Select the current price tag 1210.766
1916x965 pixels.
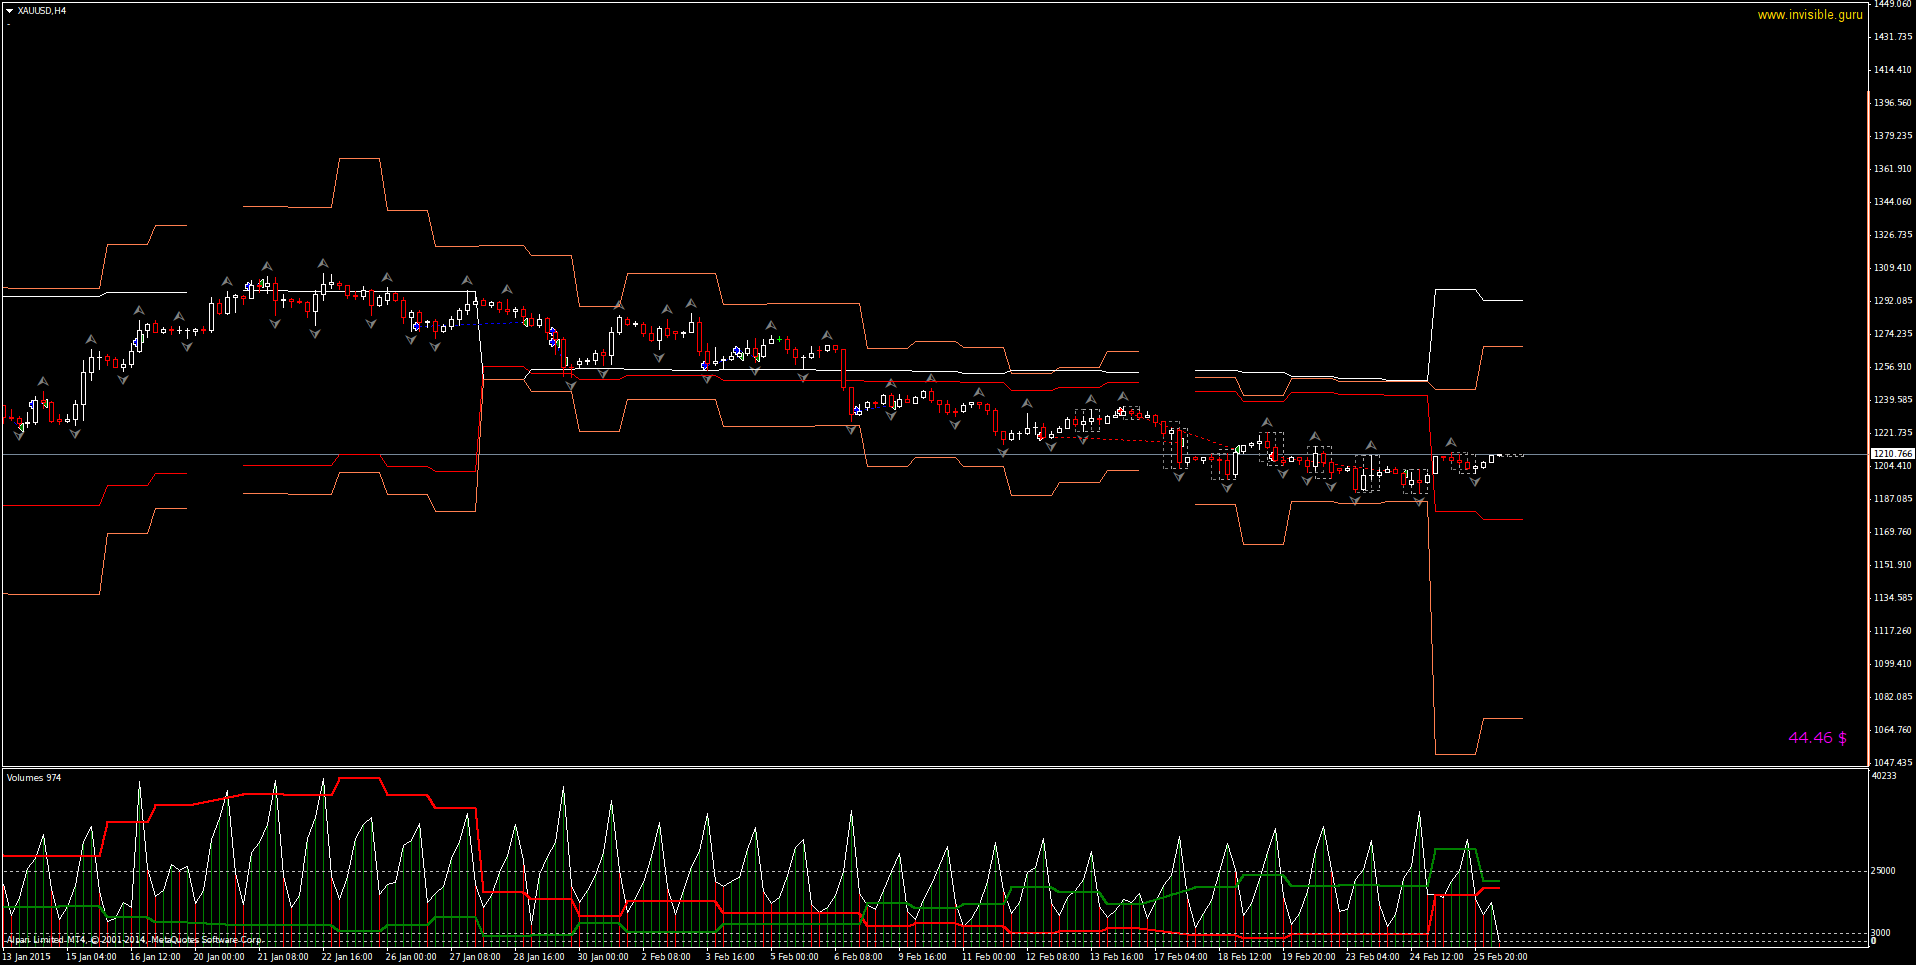click(1892, 454)
